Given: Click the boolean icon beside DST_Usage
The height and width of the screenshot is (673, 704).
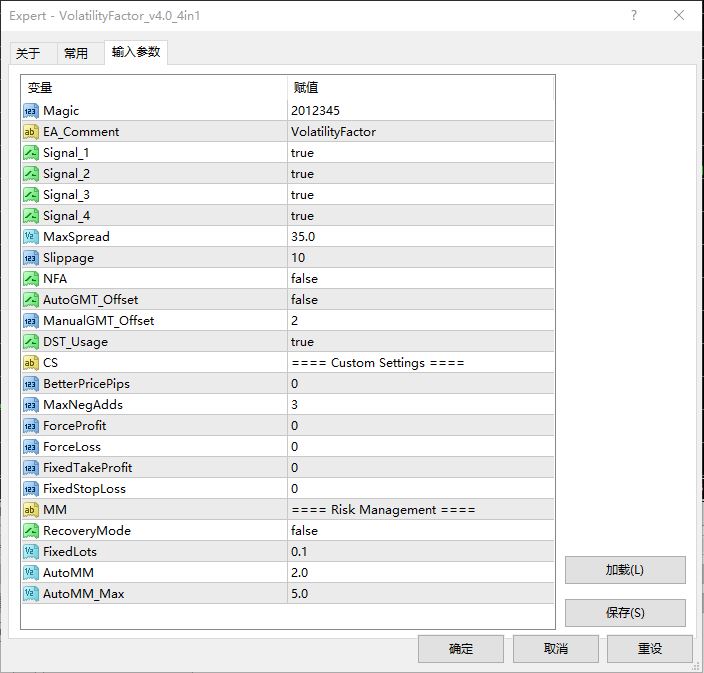Looking at the screenshot, I should coord(31,342).
